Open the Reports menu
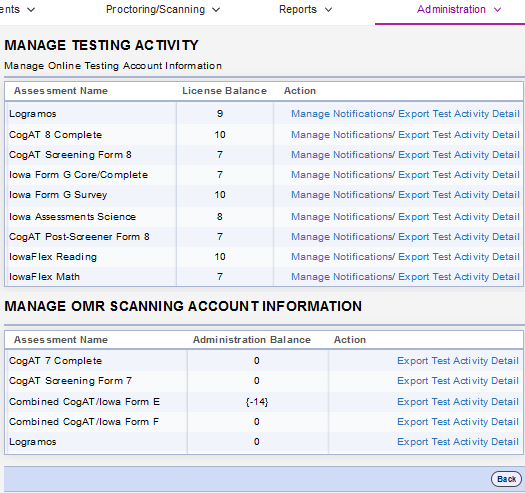This screenshot has width=525, height=493. click(305, 9)
